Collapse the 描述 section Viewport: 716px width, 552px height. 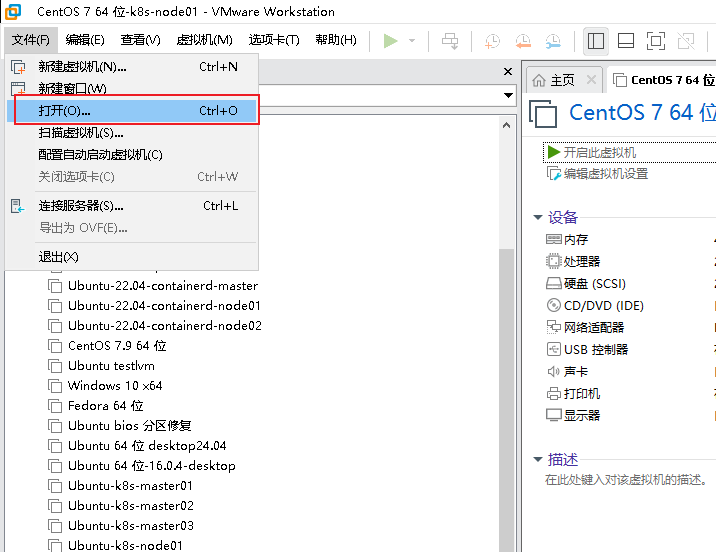click(538, 459)
